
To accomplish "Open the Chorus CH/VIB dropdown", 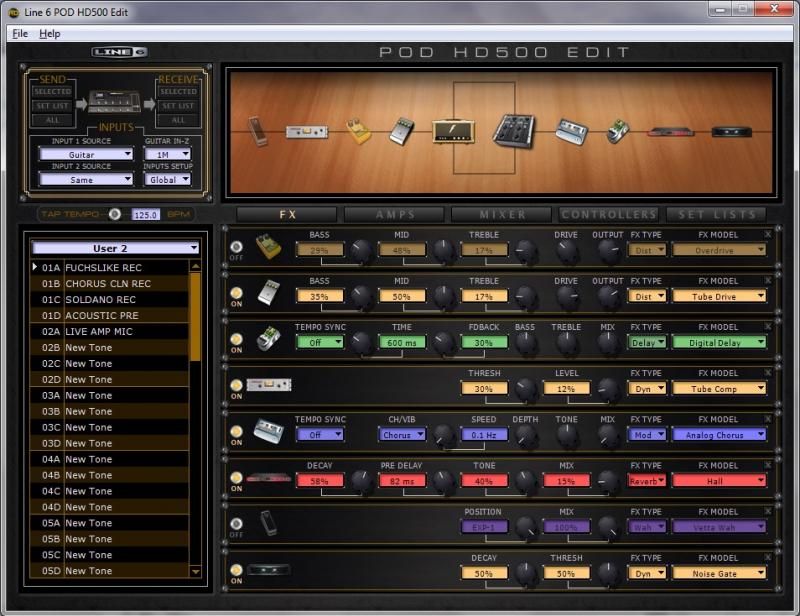I will coord(402,435).
